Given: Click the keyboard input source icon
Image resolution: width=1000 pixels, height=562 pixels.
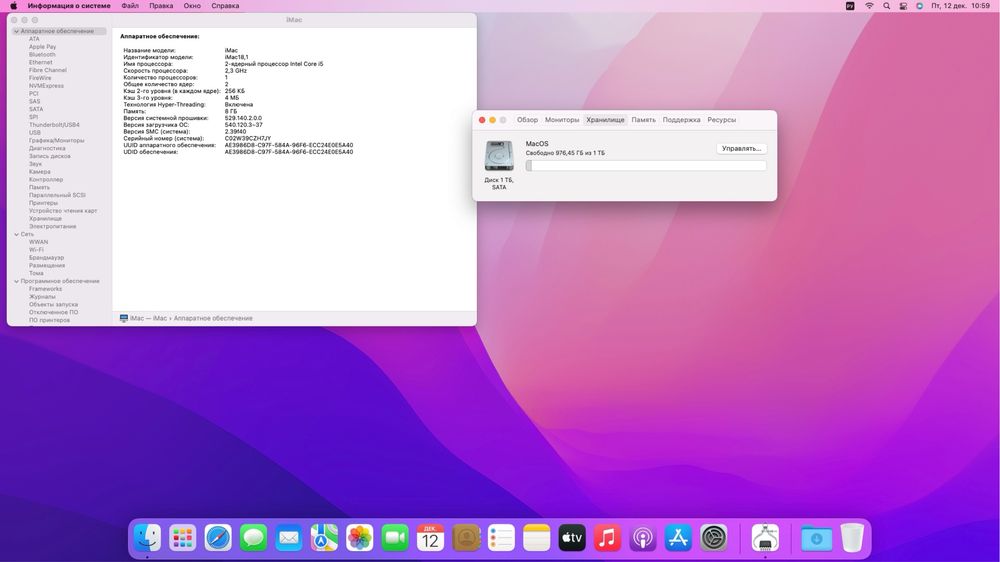Looking at the screenshot, I should (x=850, y=6).
